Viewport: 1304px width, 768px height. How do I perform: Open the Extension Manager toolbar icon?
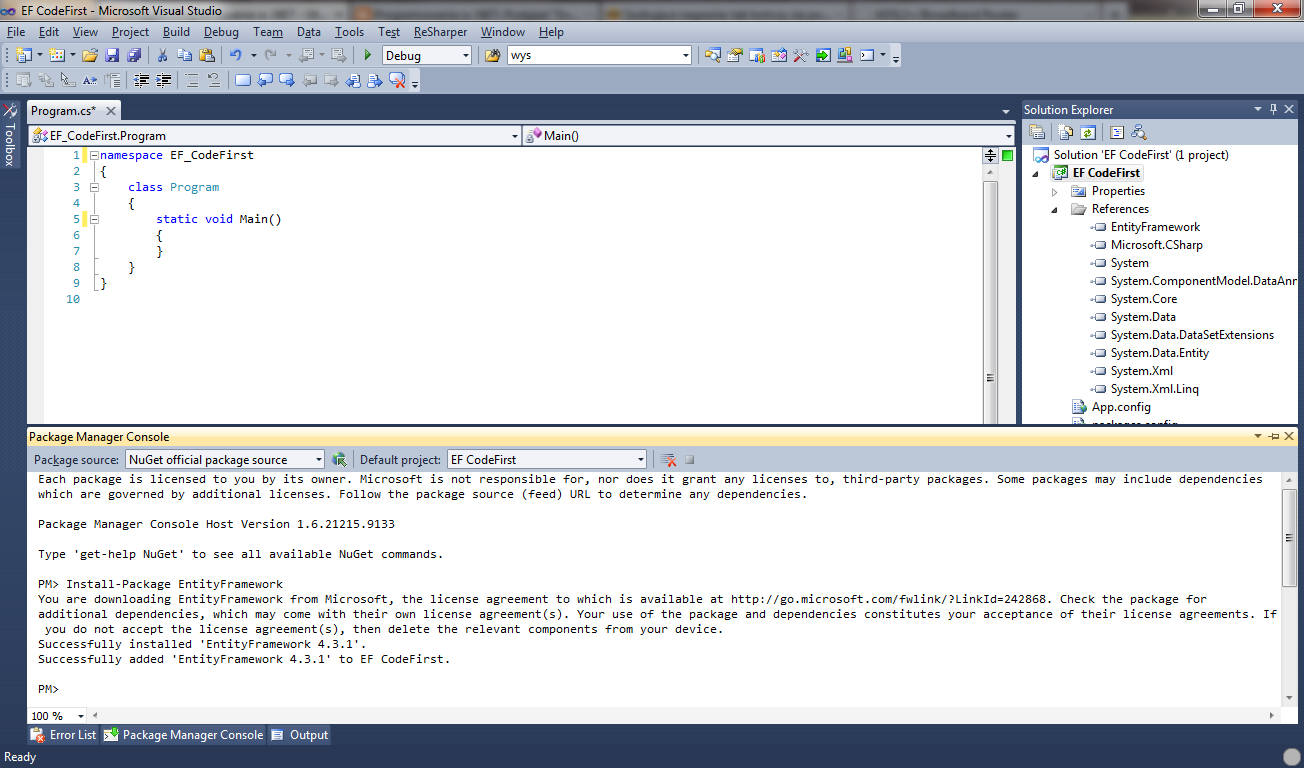844,55
